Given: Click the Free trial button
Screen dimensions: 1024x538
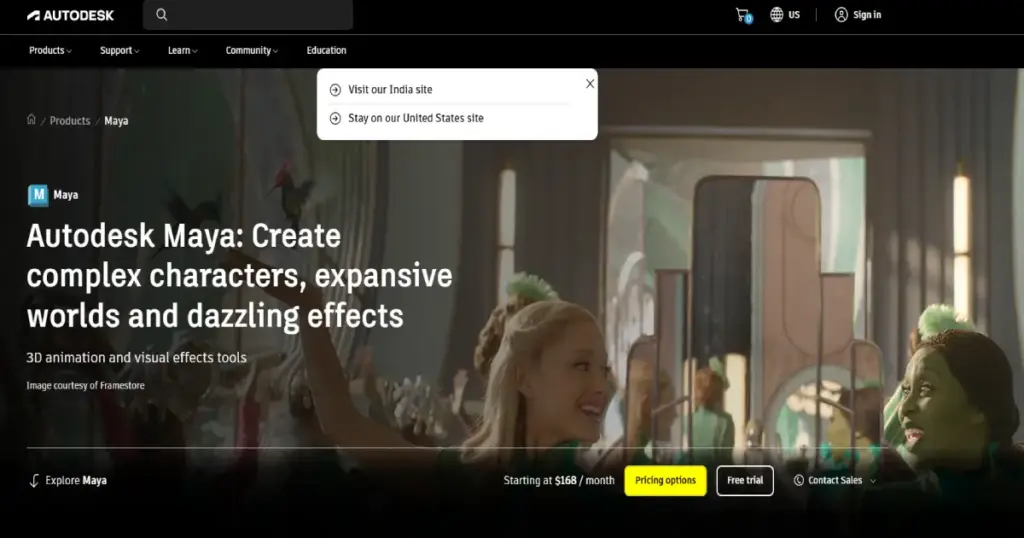Looking at the screenshot, I should 745,481.
